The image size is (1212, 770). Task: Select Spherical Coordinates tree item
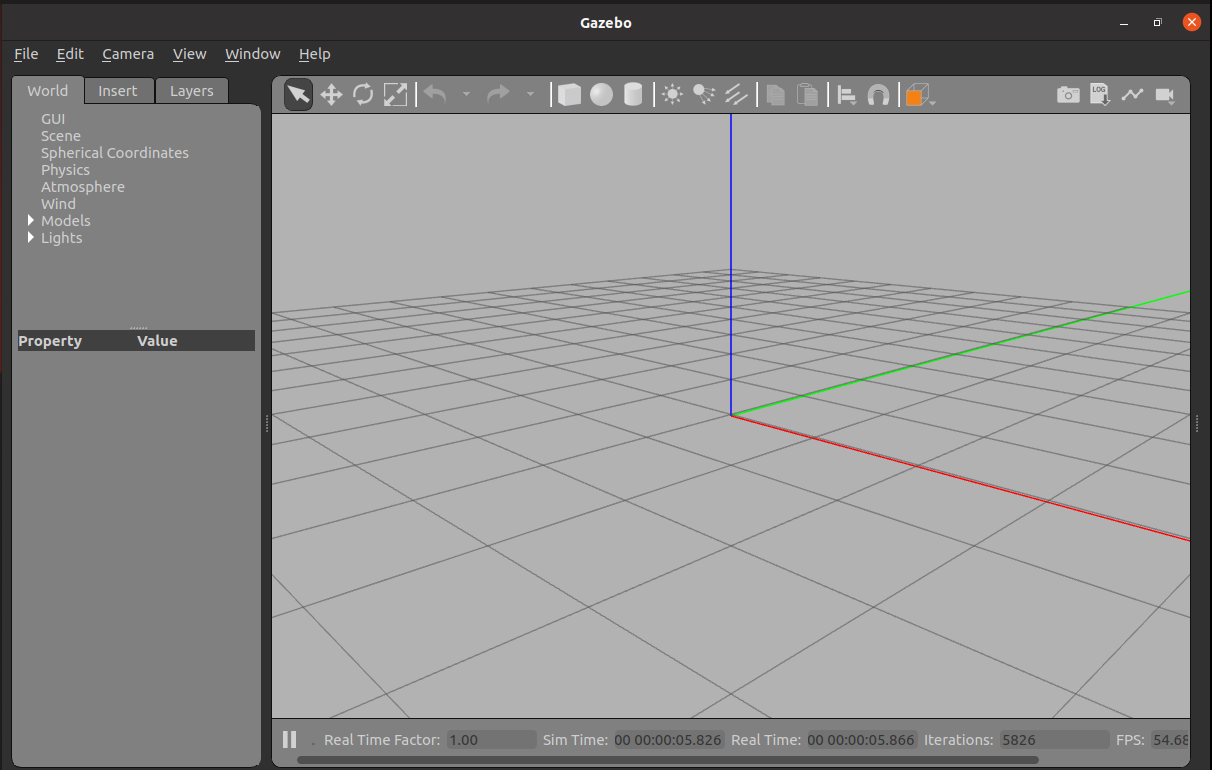(115, 153)
